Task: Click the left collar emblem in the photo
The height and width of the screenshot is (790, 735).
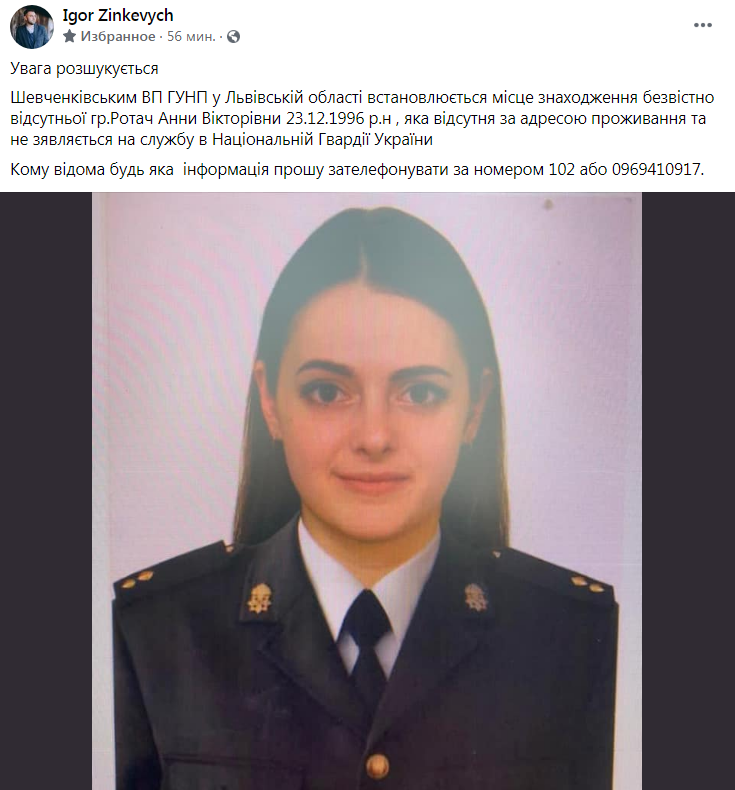Action: pos(259,599)
